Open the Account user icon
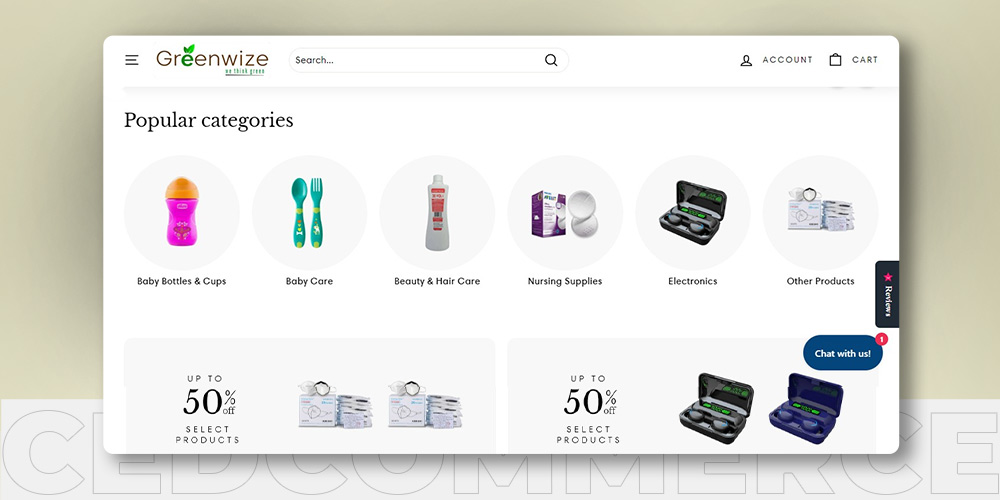Screen dimensions: 1000x500 click(746, 61)
